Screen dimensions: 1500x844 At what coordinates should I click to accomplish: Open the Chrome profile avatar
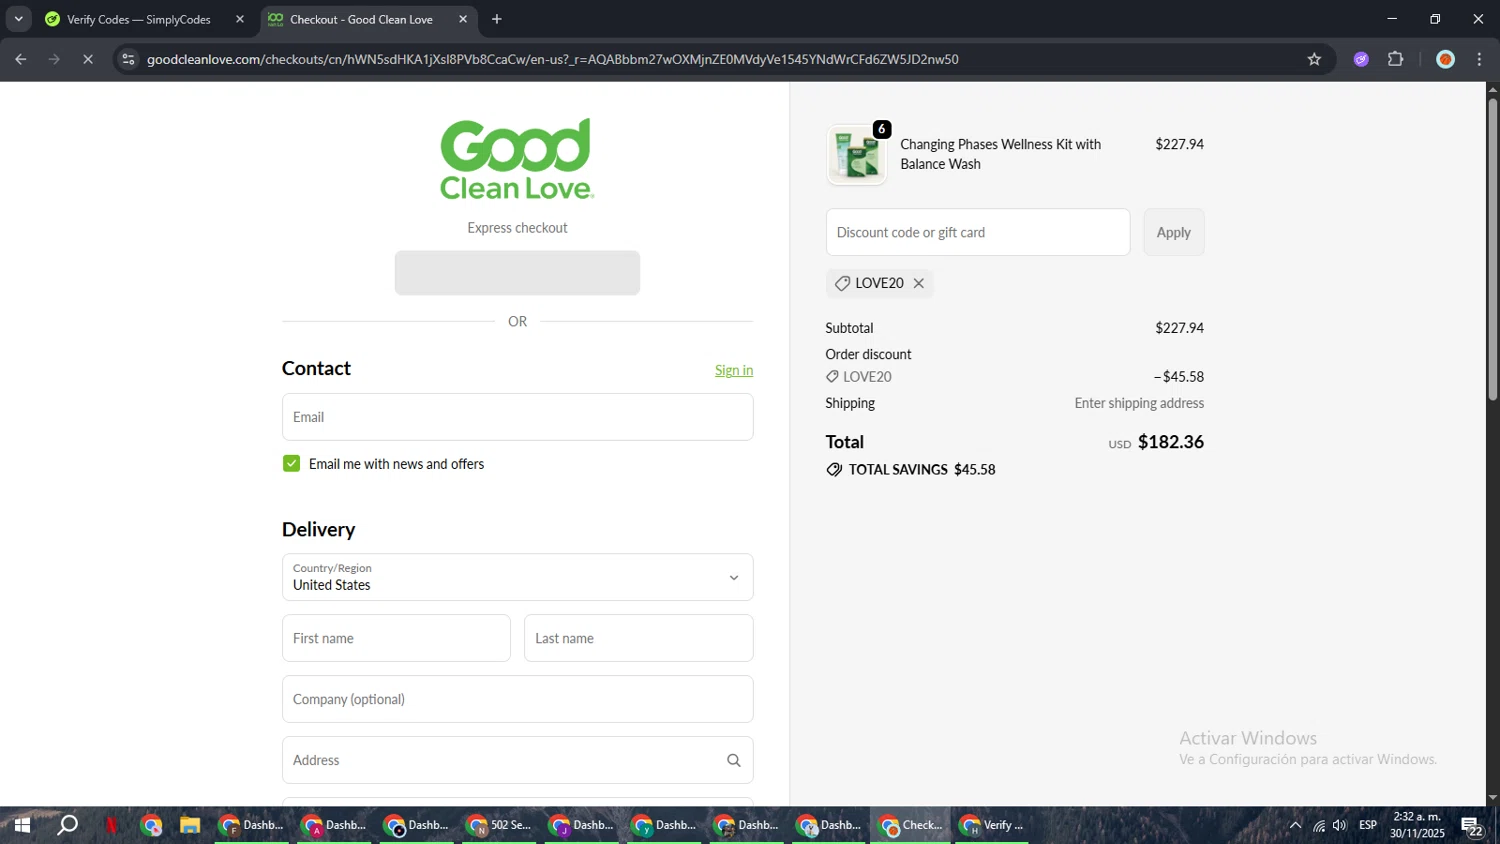(1445, 59)
